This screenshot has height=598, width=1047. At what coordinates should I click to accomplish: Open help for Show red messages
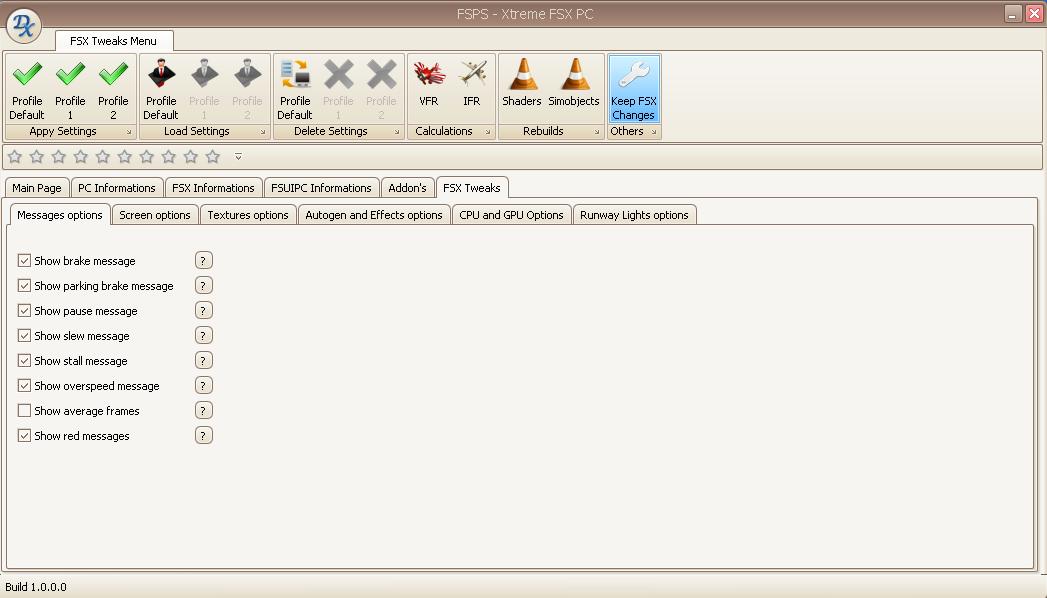(x=204, y=436)
